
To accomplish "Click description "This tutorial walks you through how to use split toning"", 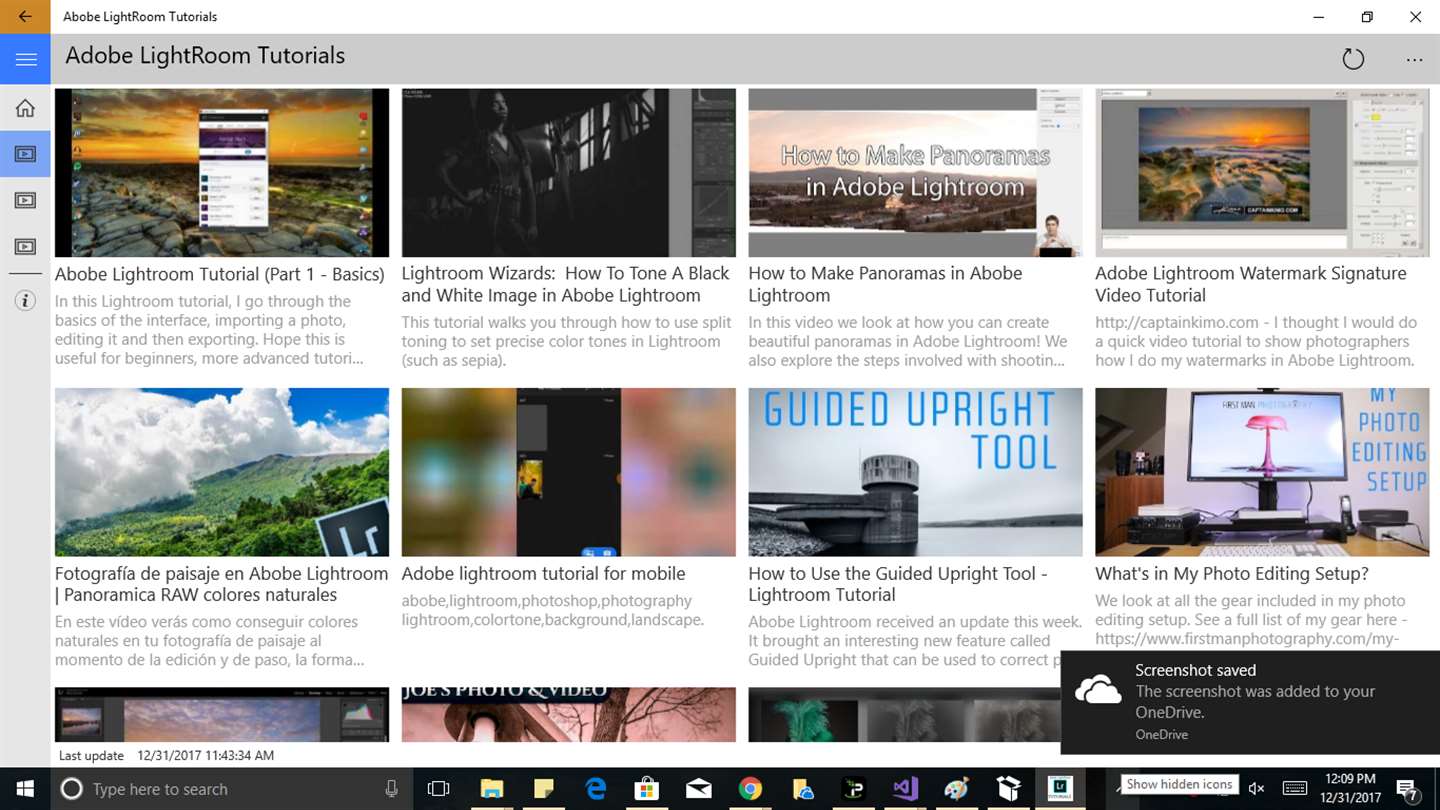I will [x=566, y=341].
